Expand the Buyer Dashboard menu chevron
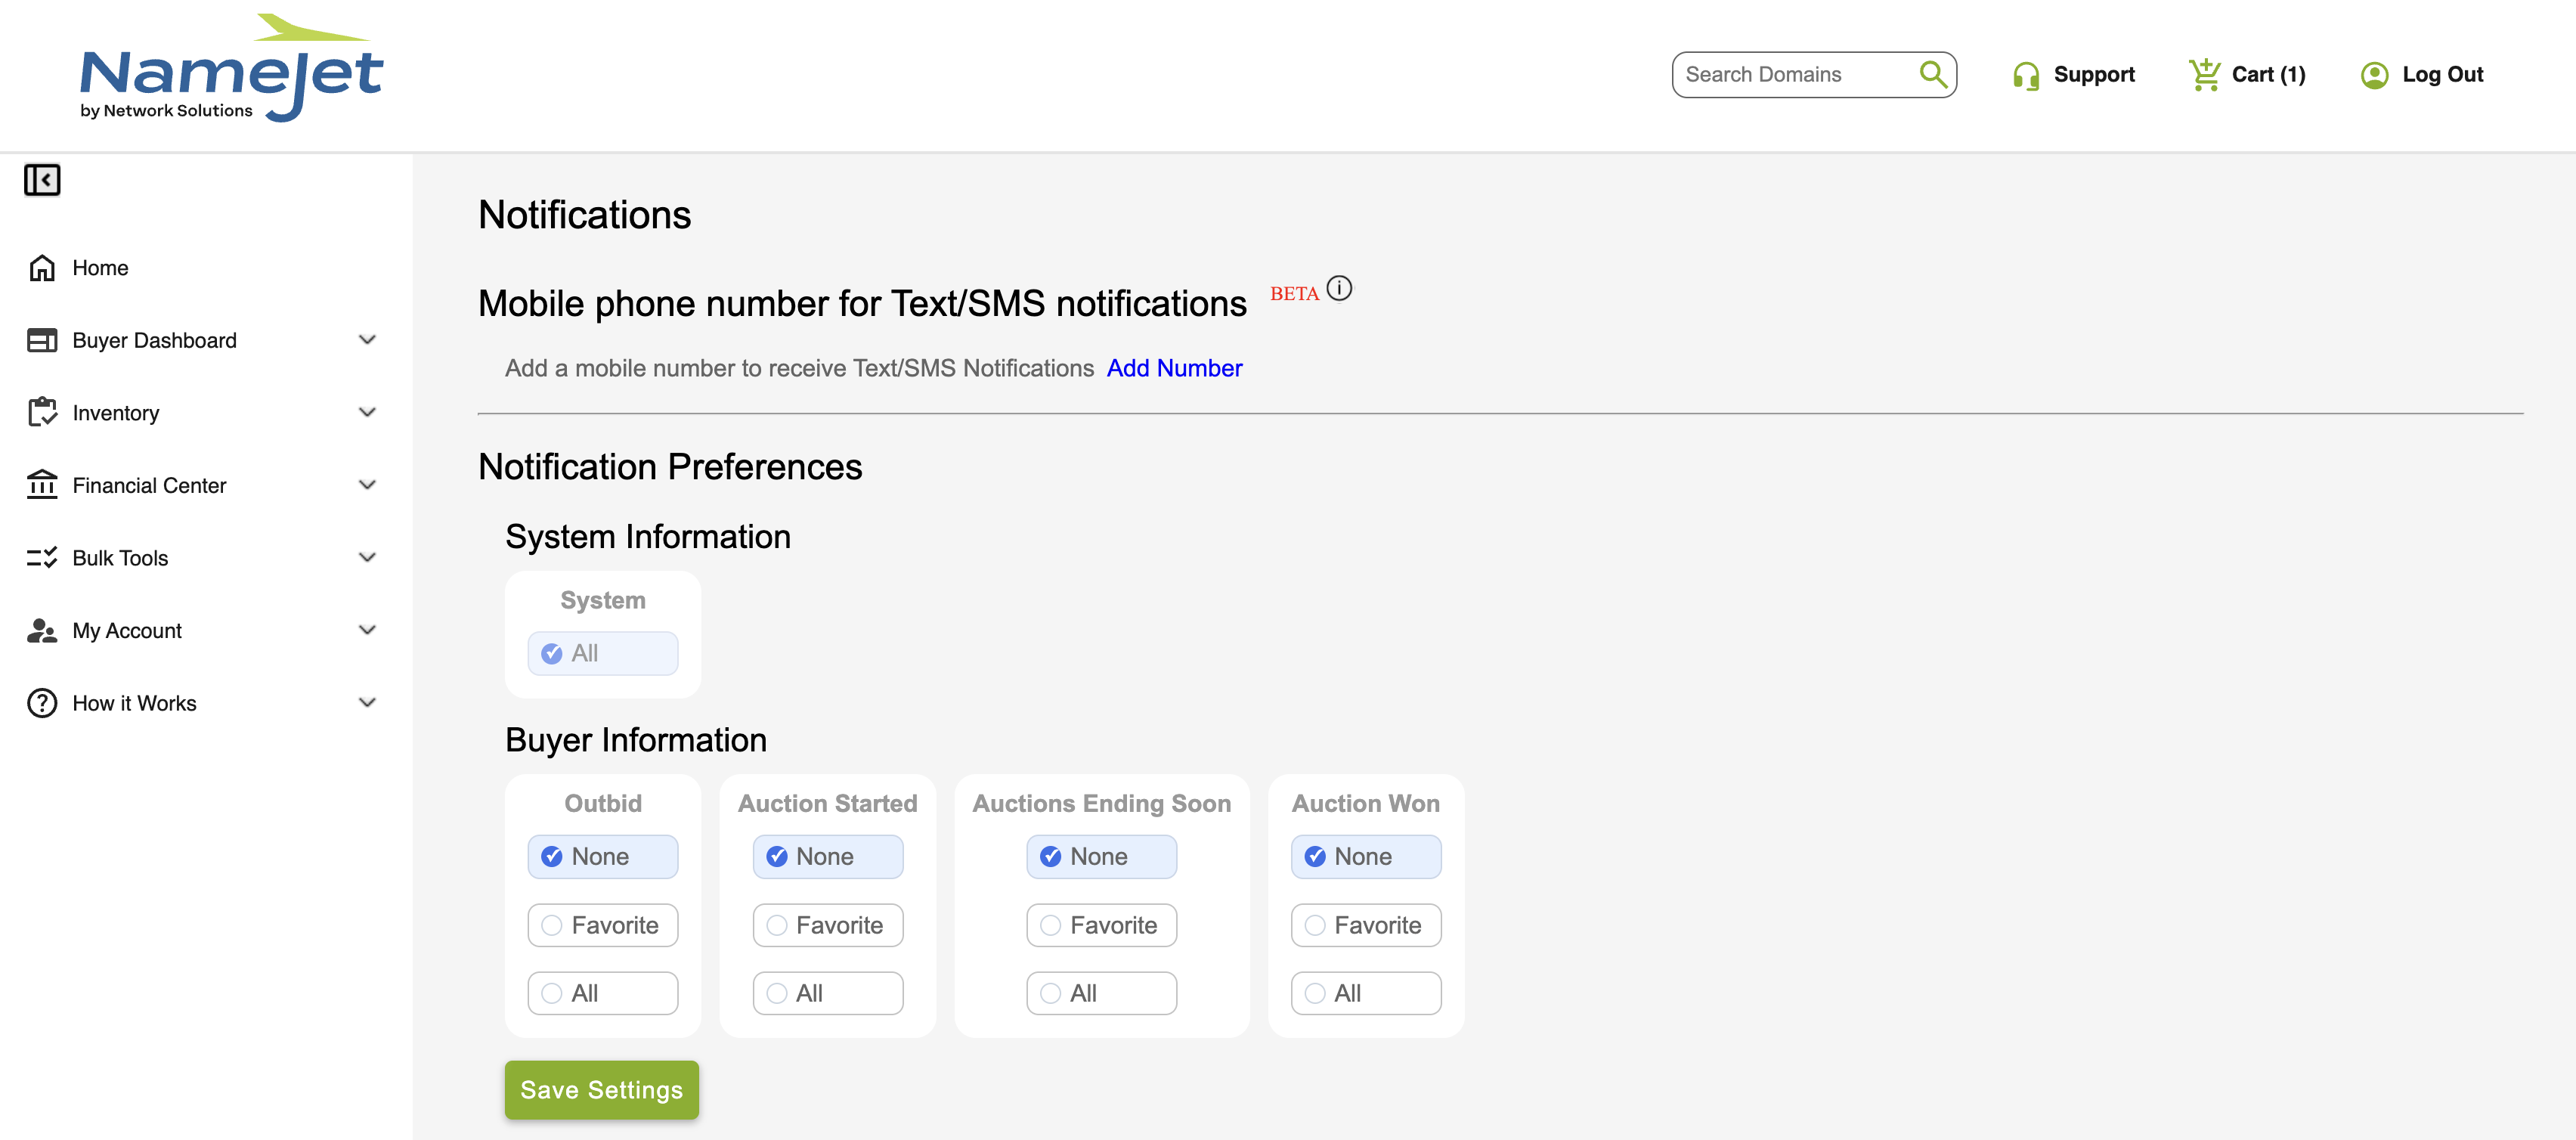Image resolution: width=2576 pixels, height=1140 pixels. coord(367,340)
